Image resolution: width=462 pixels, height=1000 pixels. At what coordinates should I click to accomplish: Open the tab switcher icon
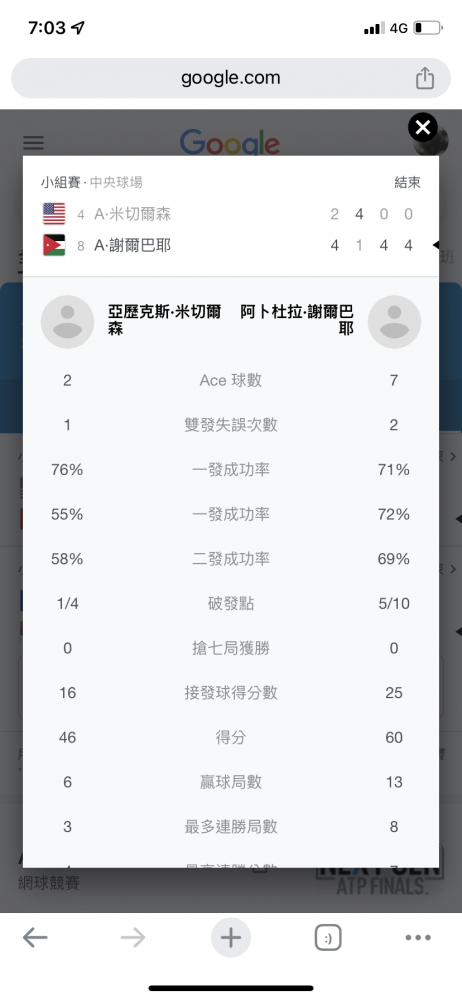tap(328, 938)
